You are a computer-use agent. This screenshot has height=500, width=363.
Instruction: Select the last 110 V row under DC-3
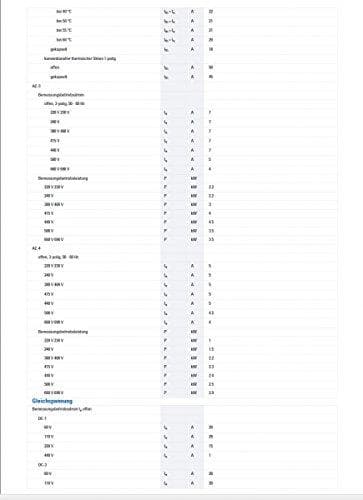[182, 483]
